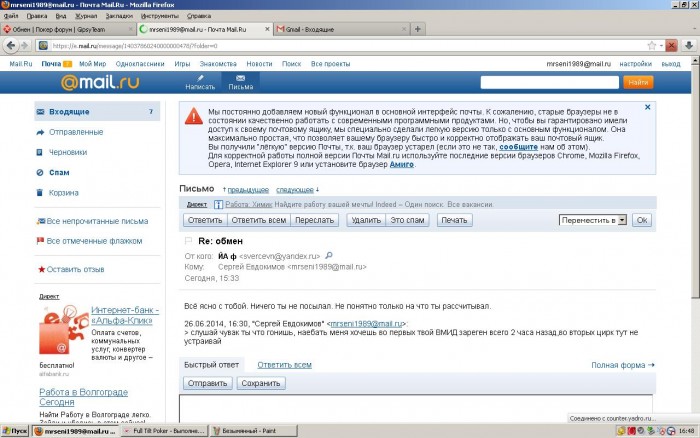
Task: Open the Справка menu
Action: click(199, 16)
